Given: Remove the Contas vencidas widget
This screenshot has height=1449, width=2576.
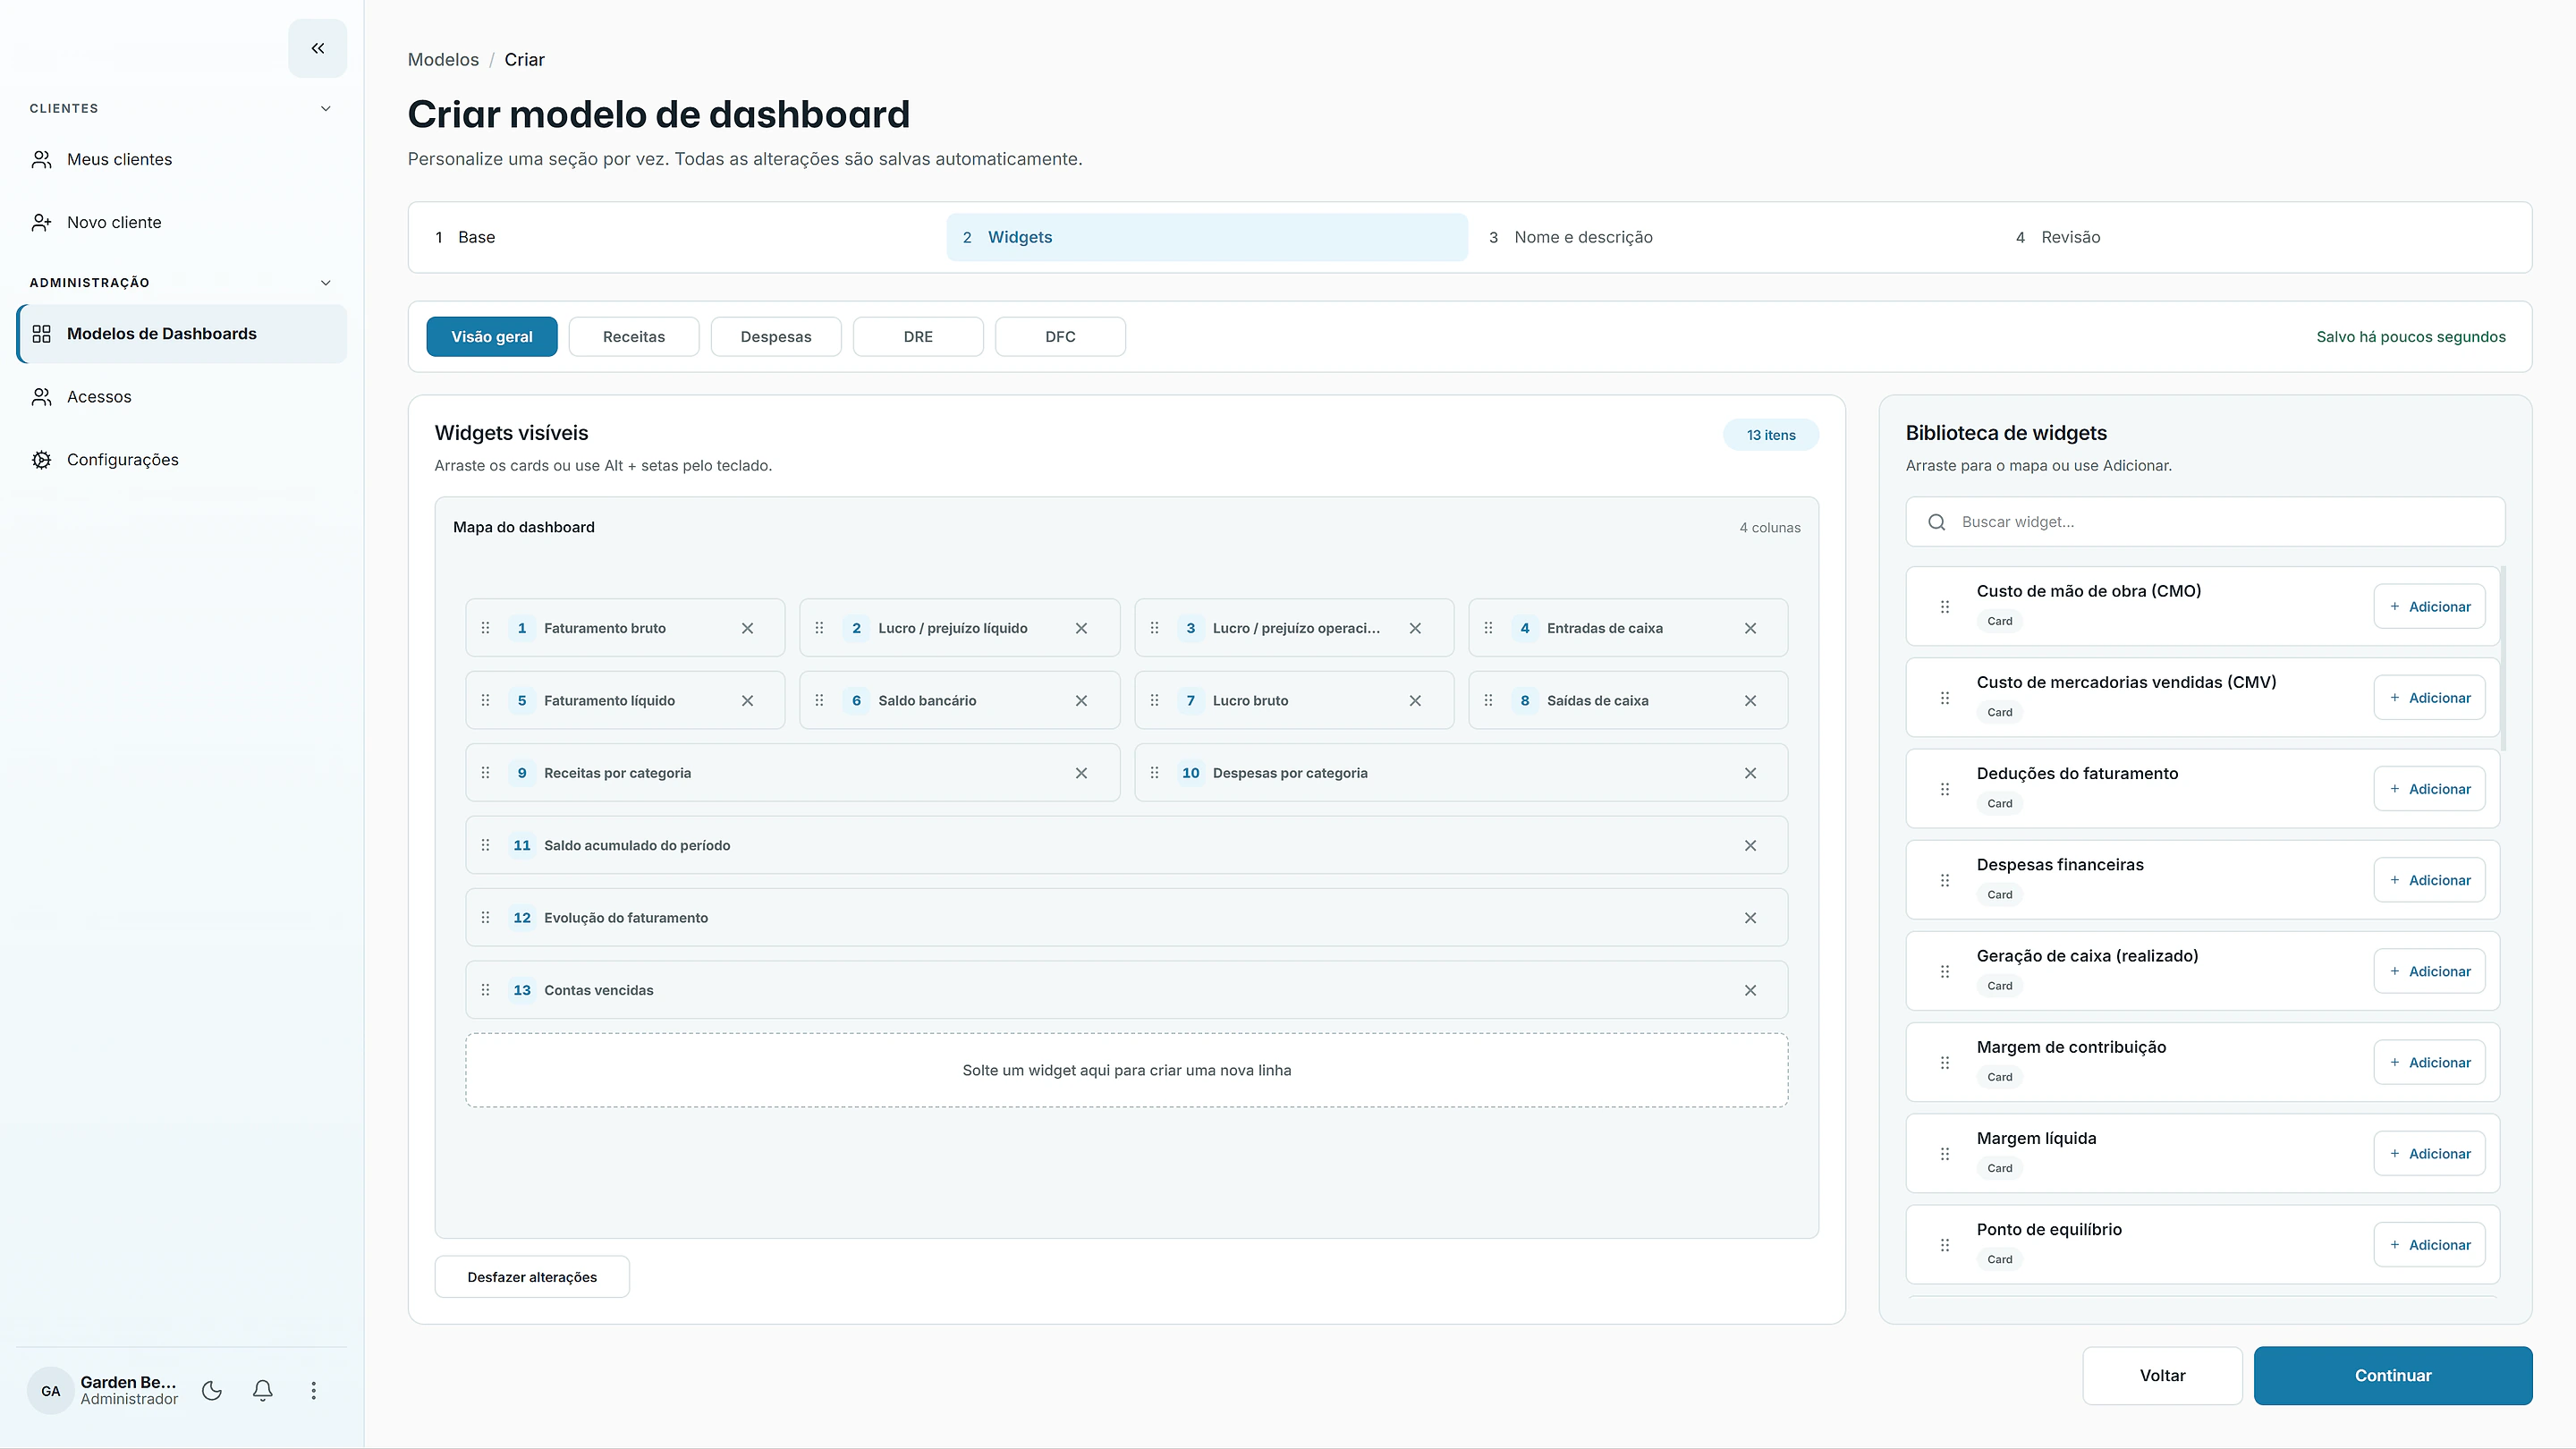Looking at the screenshot, I should tap(1750, 990).
